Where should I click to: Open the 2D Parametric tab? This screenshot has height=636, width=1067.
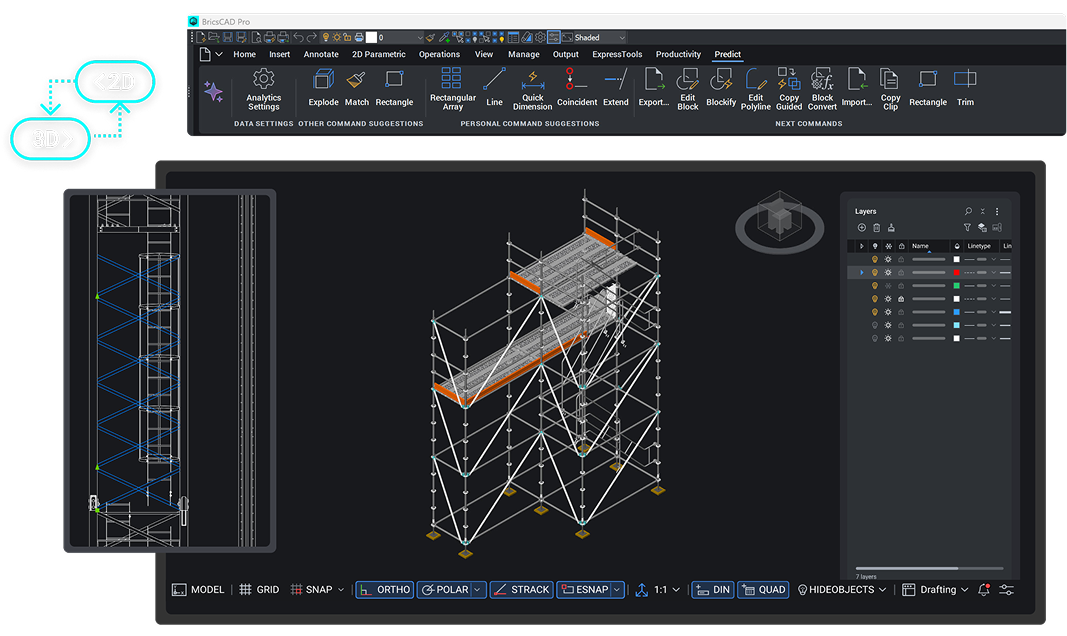pyautogui.click(x=378, y=54)
